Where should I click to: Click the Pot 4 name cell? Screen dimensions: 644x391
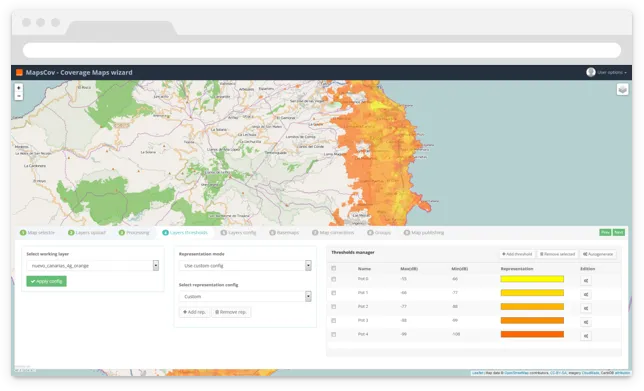363,334
